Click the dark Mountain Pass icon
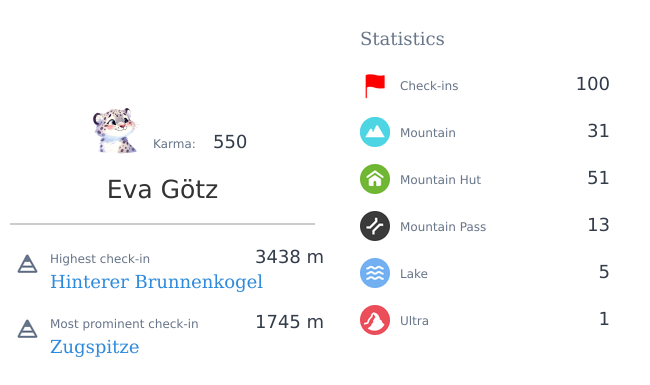650x385 pixels. point(375,226)
